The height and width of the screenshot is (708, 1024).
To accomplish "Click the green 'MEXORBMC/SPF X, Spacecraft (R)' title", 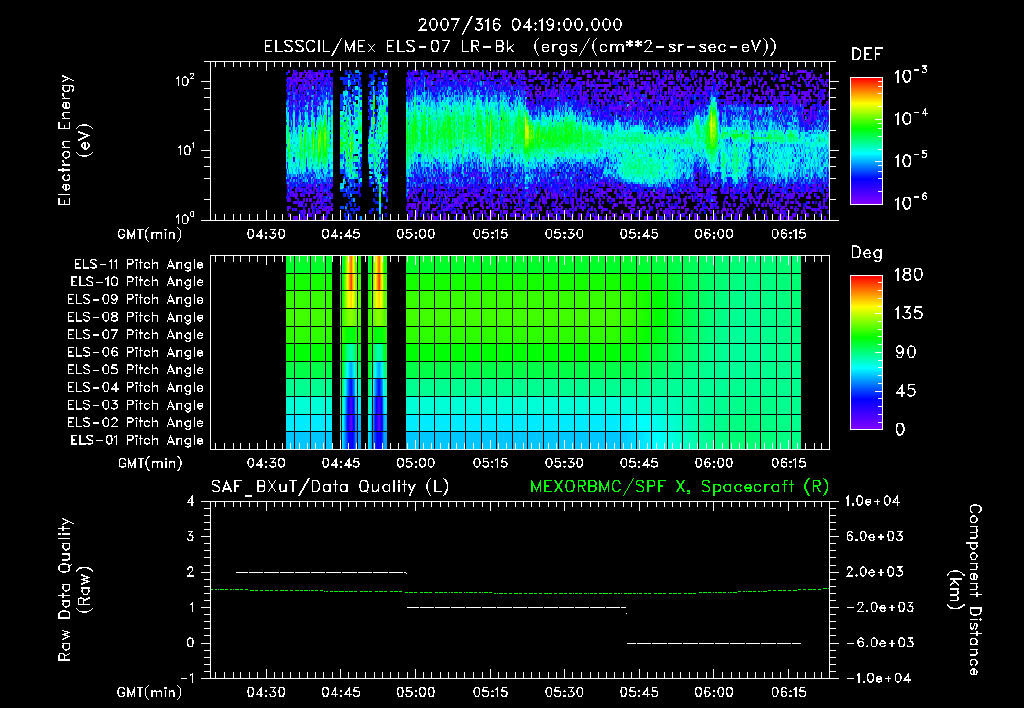I will pos(679,487).
